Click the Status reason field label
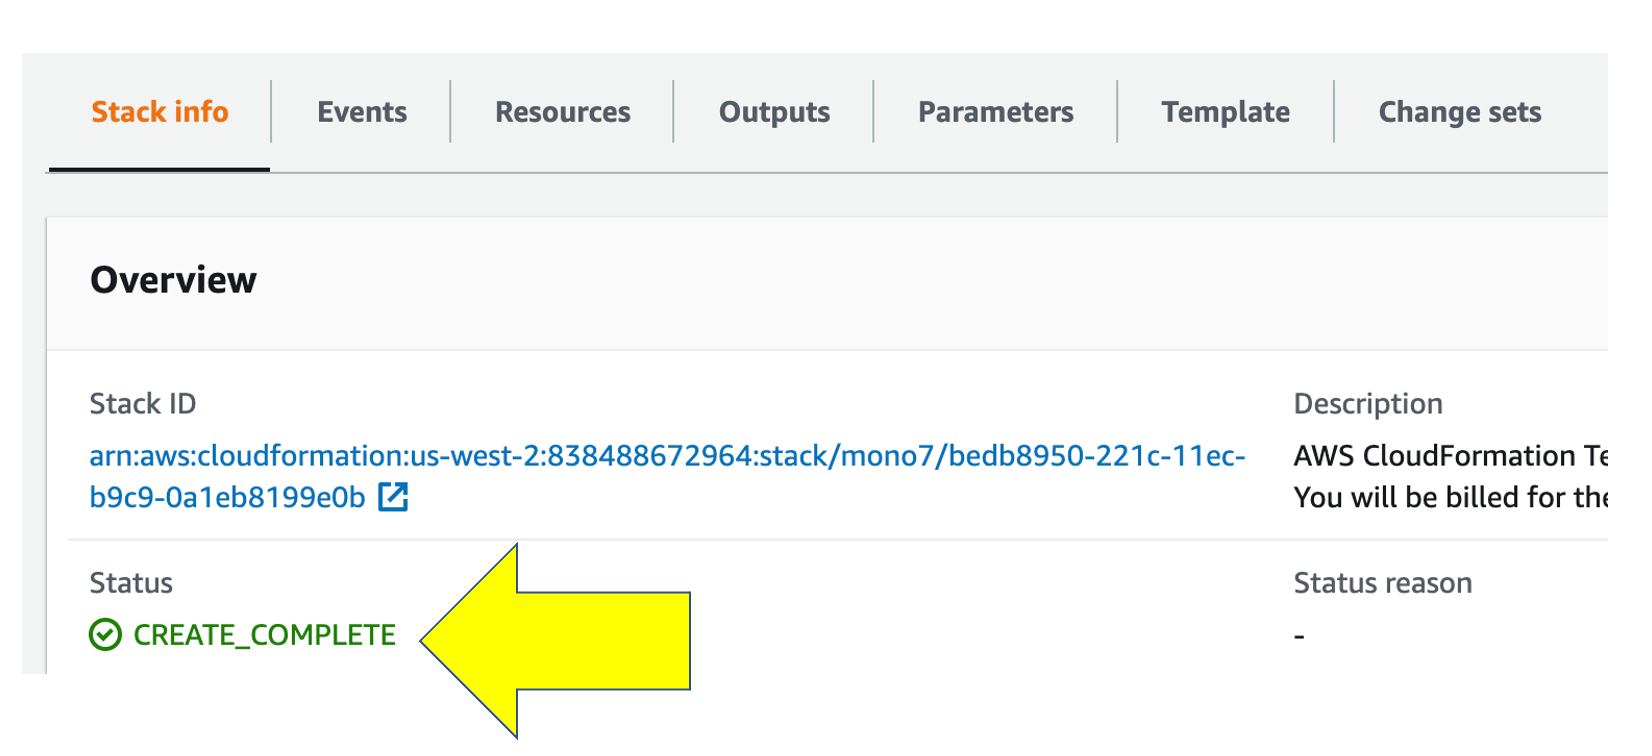 pyautogui.click(x=1383, y=583)
